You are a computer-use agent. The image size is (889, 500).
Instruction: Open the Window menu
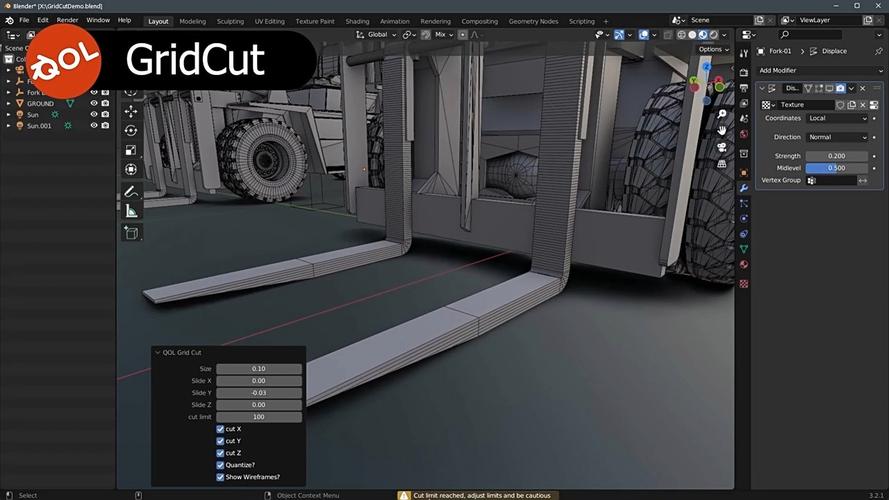[x=98, y=20]
